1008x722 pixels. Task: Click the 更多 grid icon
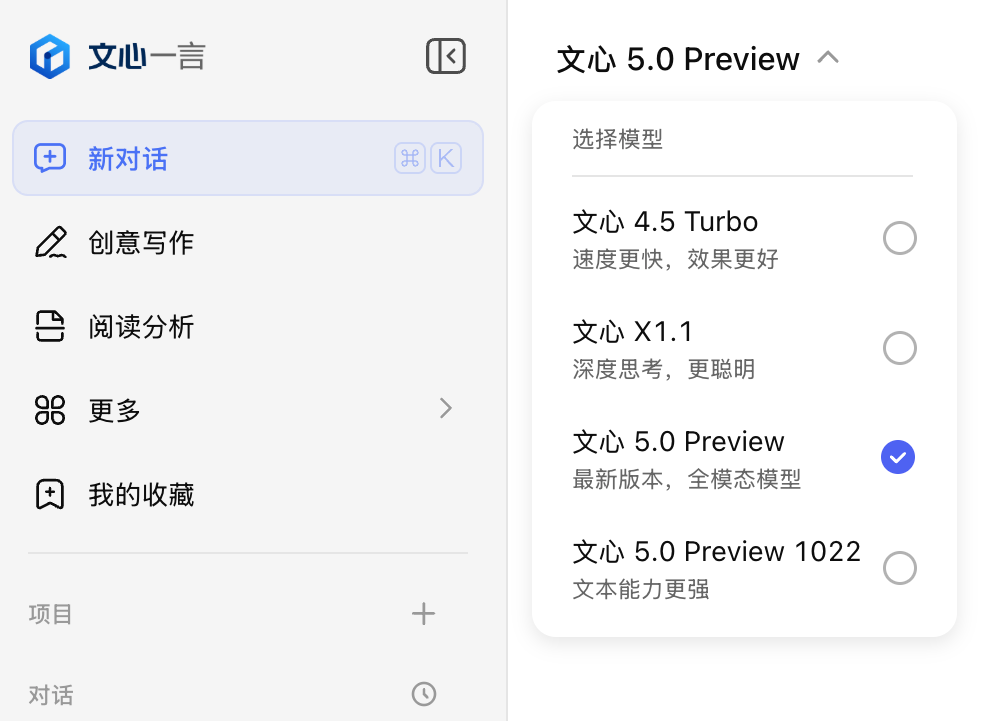(x=51, y=410)
